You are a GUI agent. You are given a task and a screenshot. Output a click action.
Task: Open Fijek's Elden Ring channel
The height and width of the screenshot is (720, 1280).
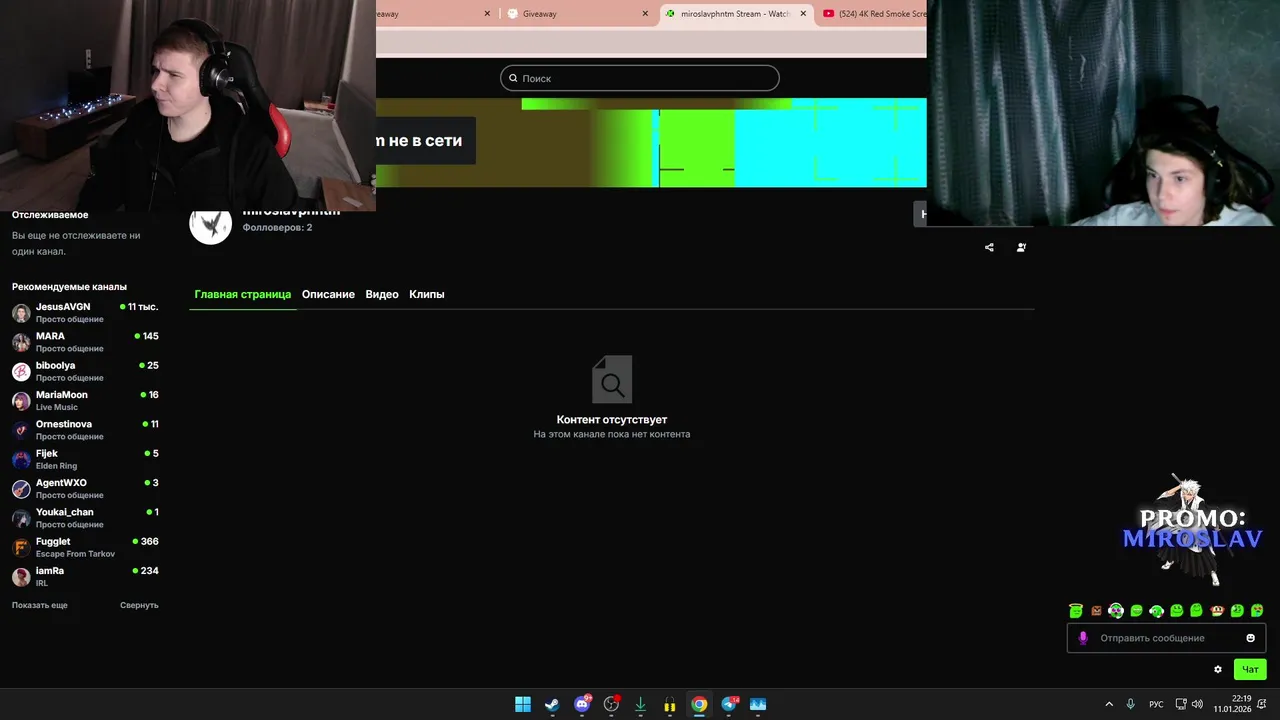(85, 459)
